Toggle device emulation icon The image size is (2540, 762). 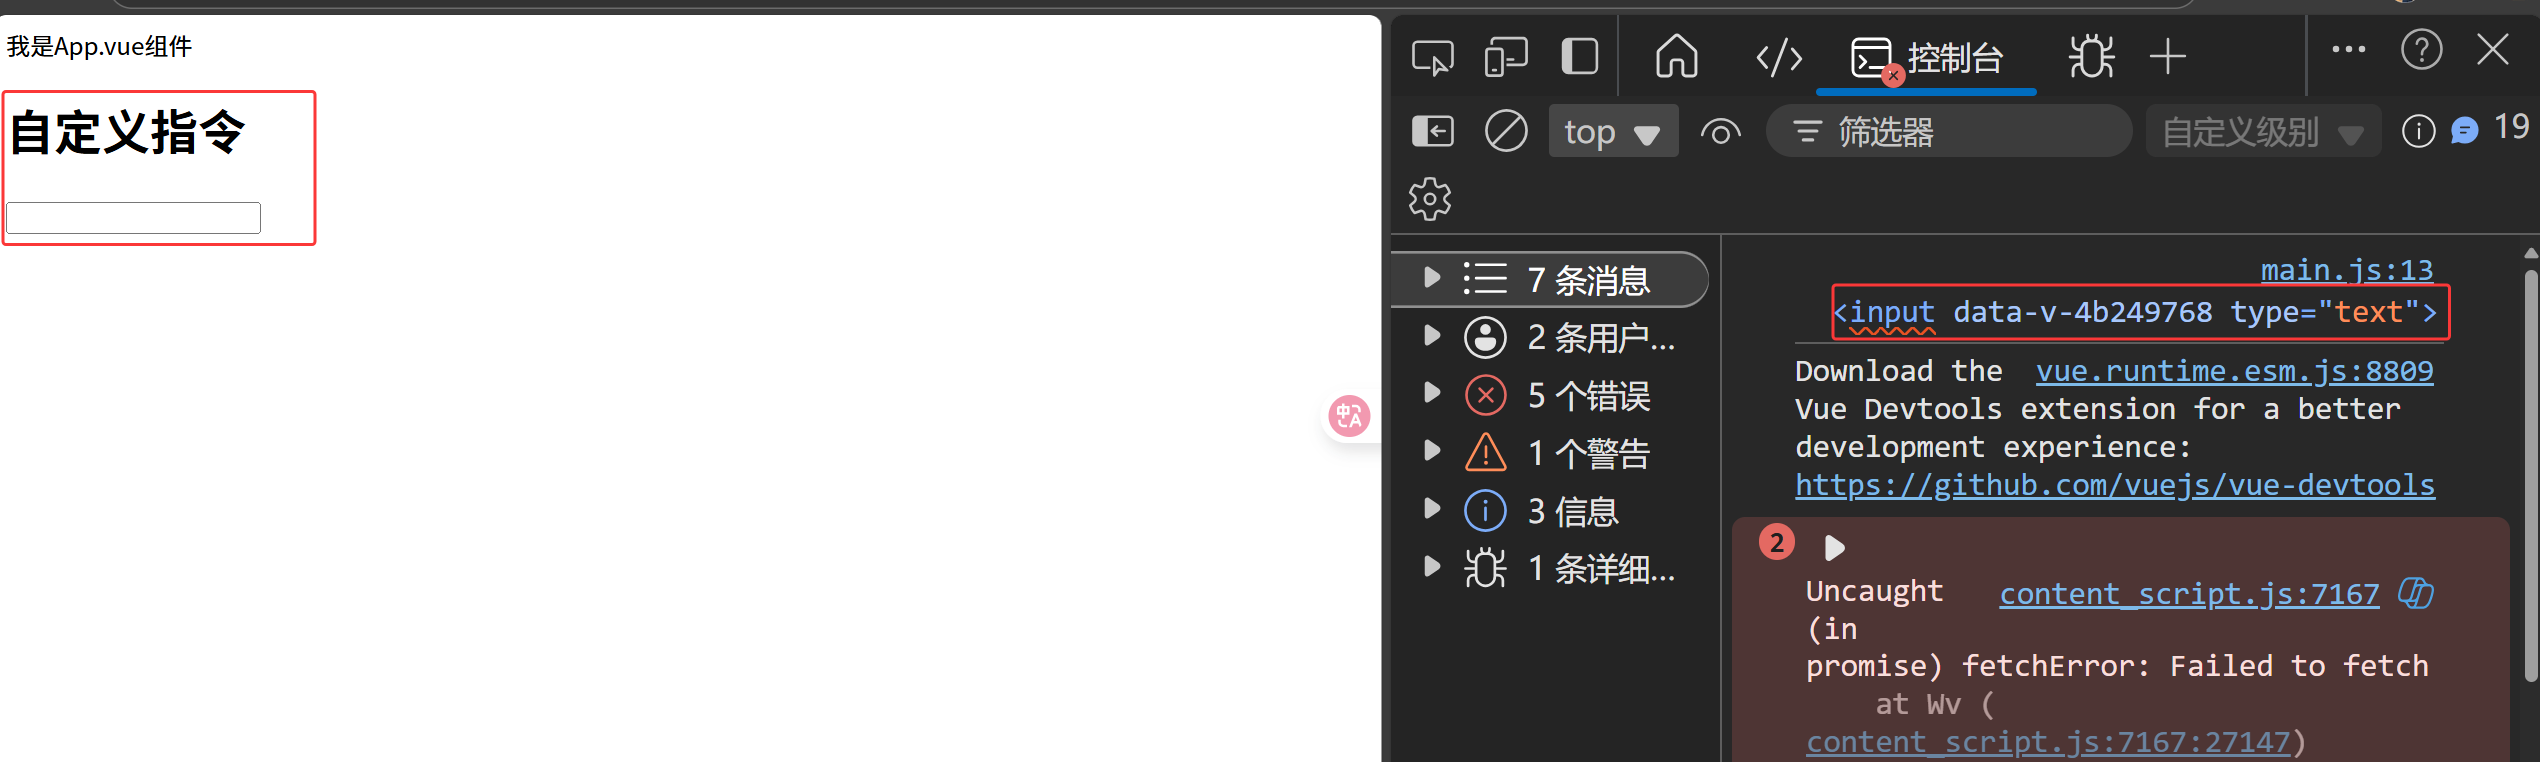pos(1506,57)
